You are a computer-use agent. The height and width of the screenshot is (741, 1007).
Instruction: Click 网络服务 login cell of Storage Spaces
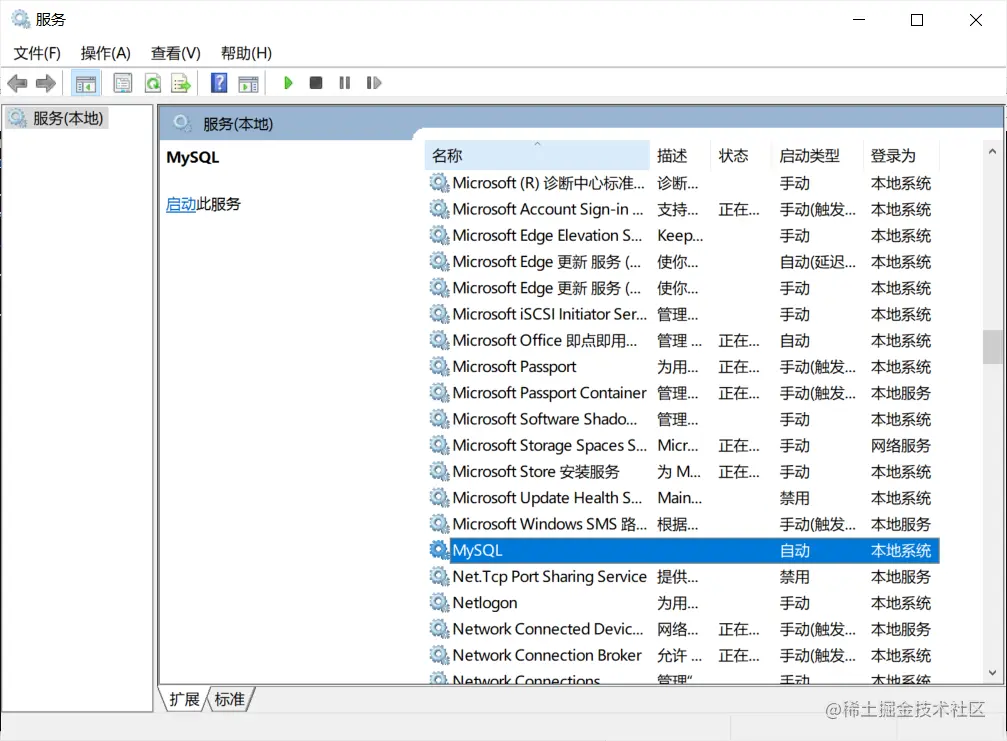900,445
